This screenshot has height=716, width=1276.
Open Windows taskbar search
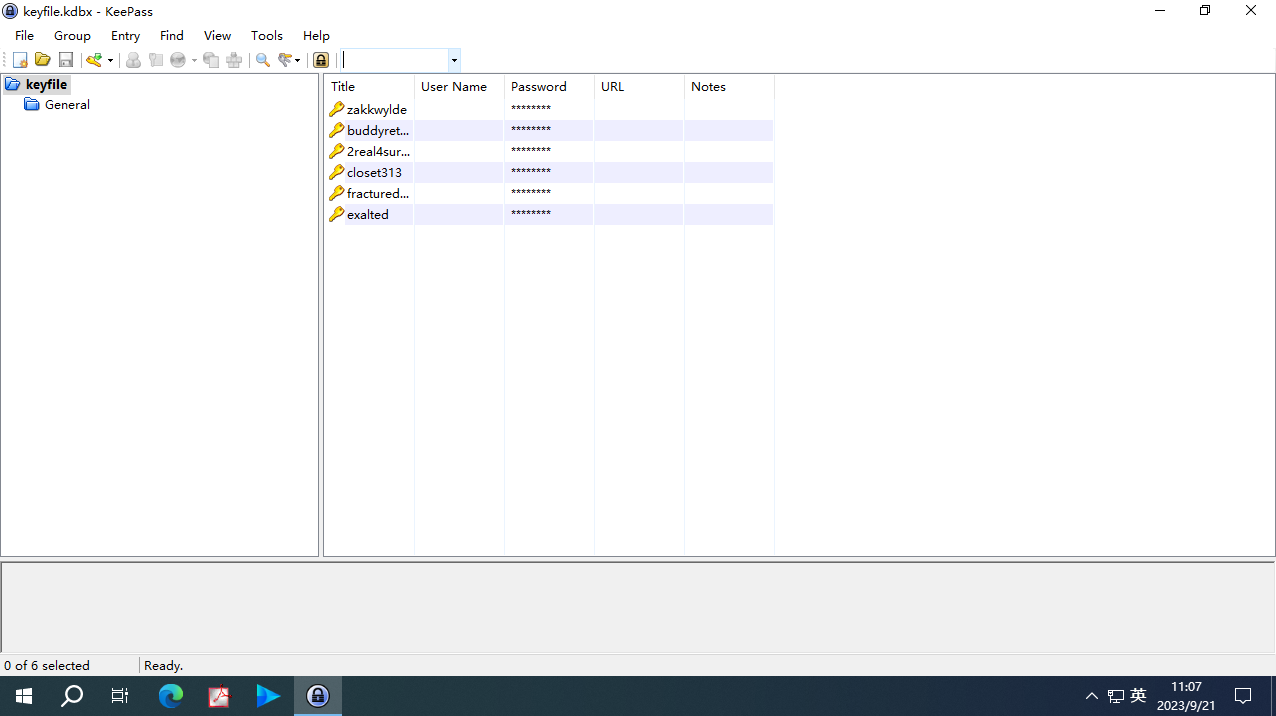click(x=72, y=696)
